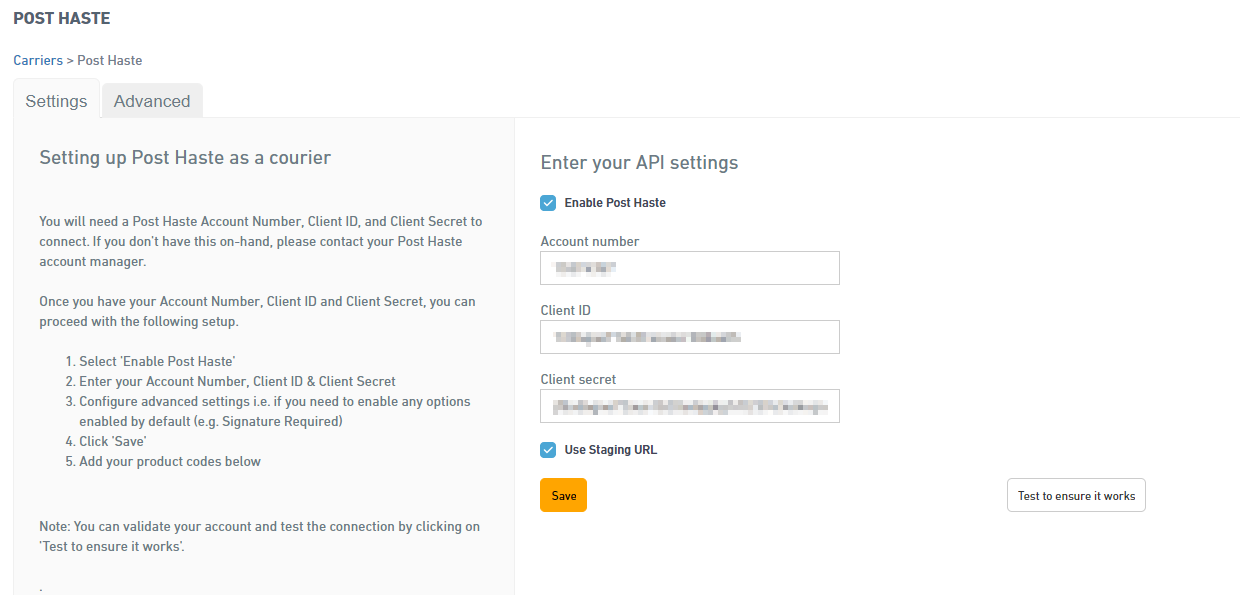Click the 'Post Haste' breadcrumb text

pyautogui.click(x=110, y=60)
